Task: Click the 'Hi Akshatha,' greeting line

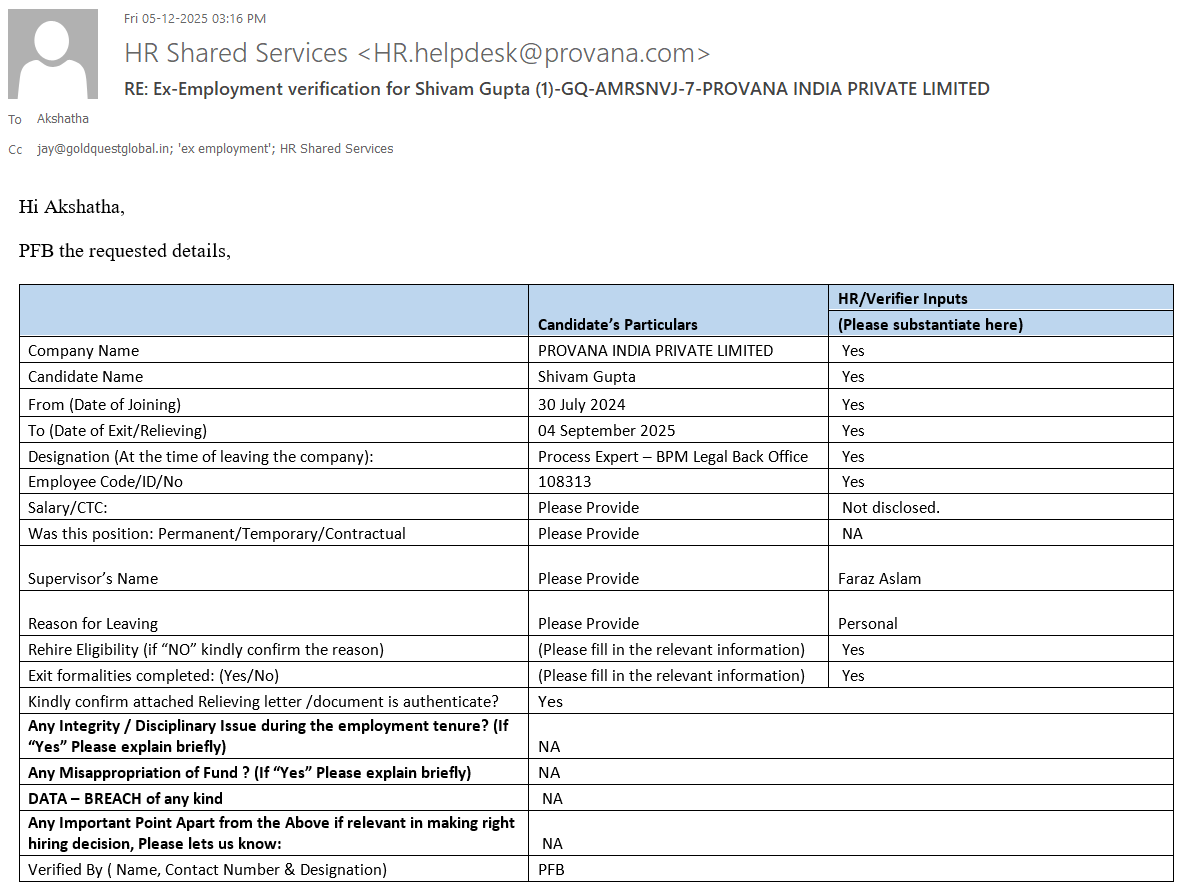Action: pos(72,207)
